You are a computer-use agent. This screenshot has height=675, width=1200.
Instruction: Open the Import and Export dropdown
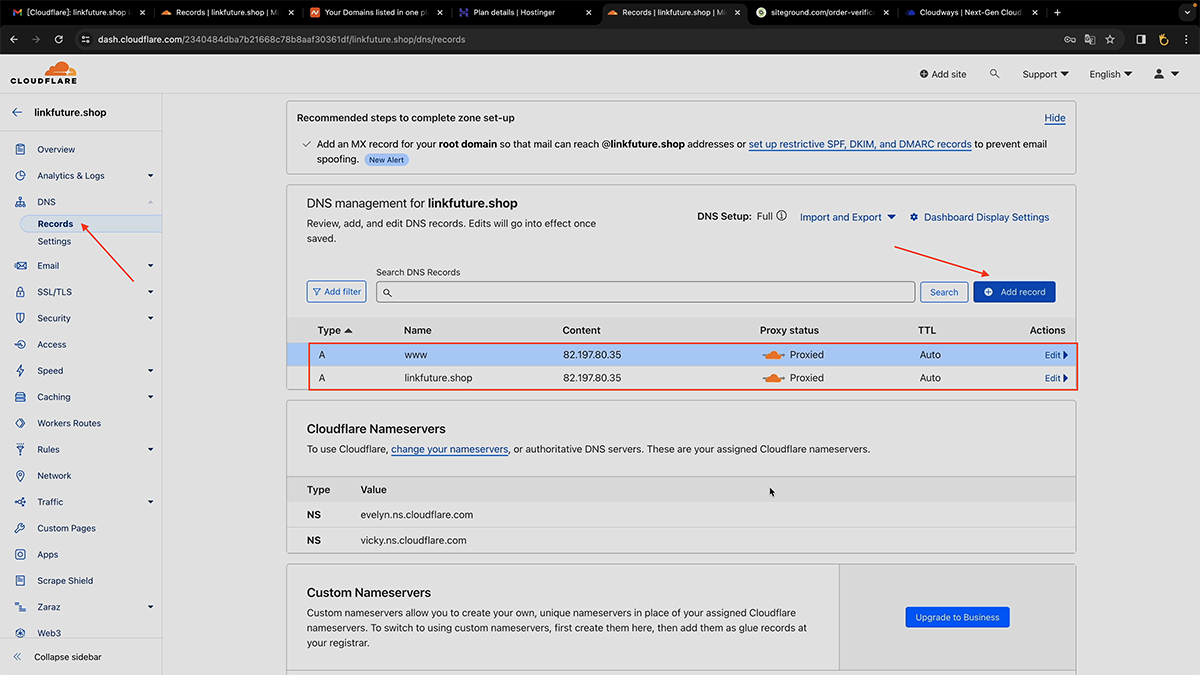coord(848,217)
